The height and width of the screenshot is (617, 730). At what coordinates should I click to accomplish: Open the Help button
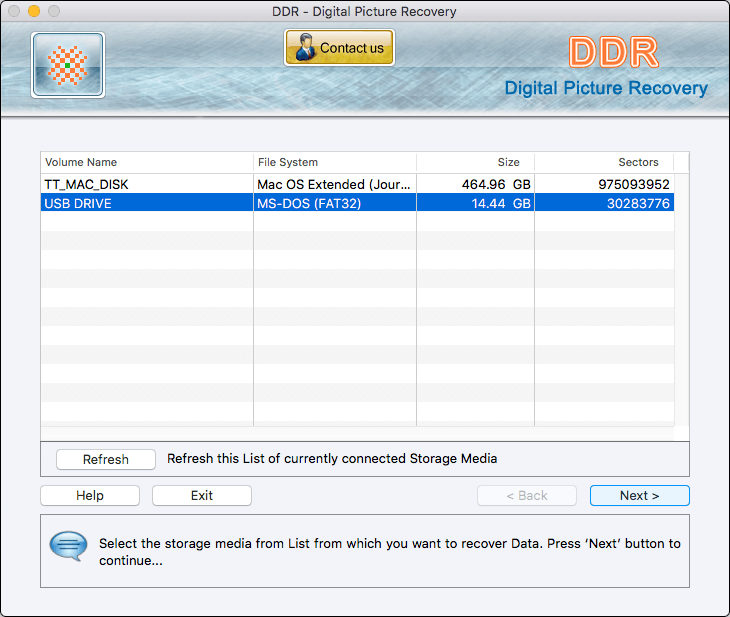[x=90, y=495]
